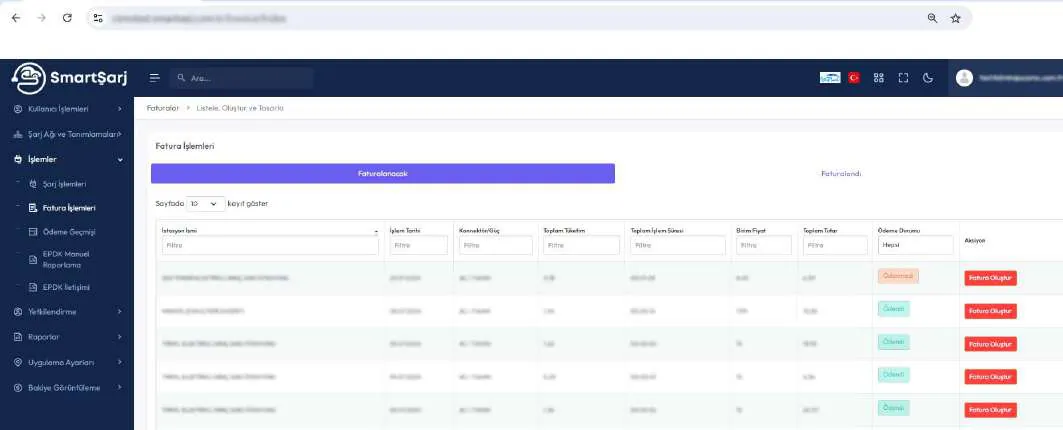Open the apps grid icon

(x=879, y=78)
